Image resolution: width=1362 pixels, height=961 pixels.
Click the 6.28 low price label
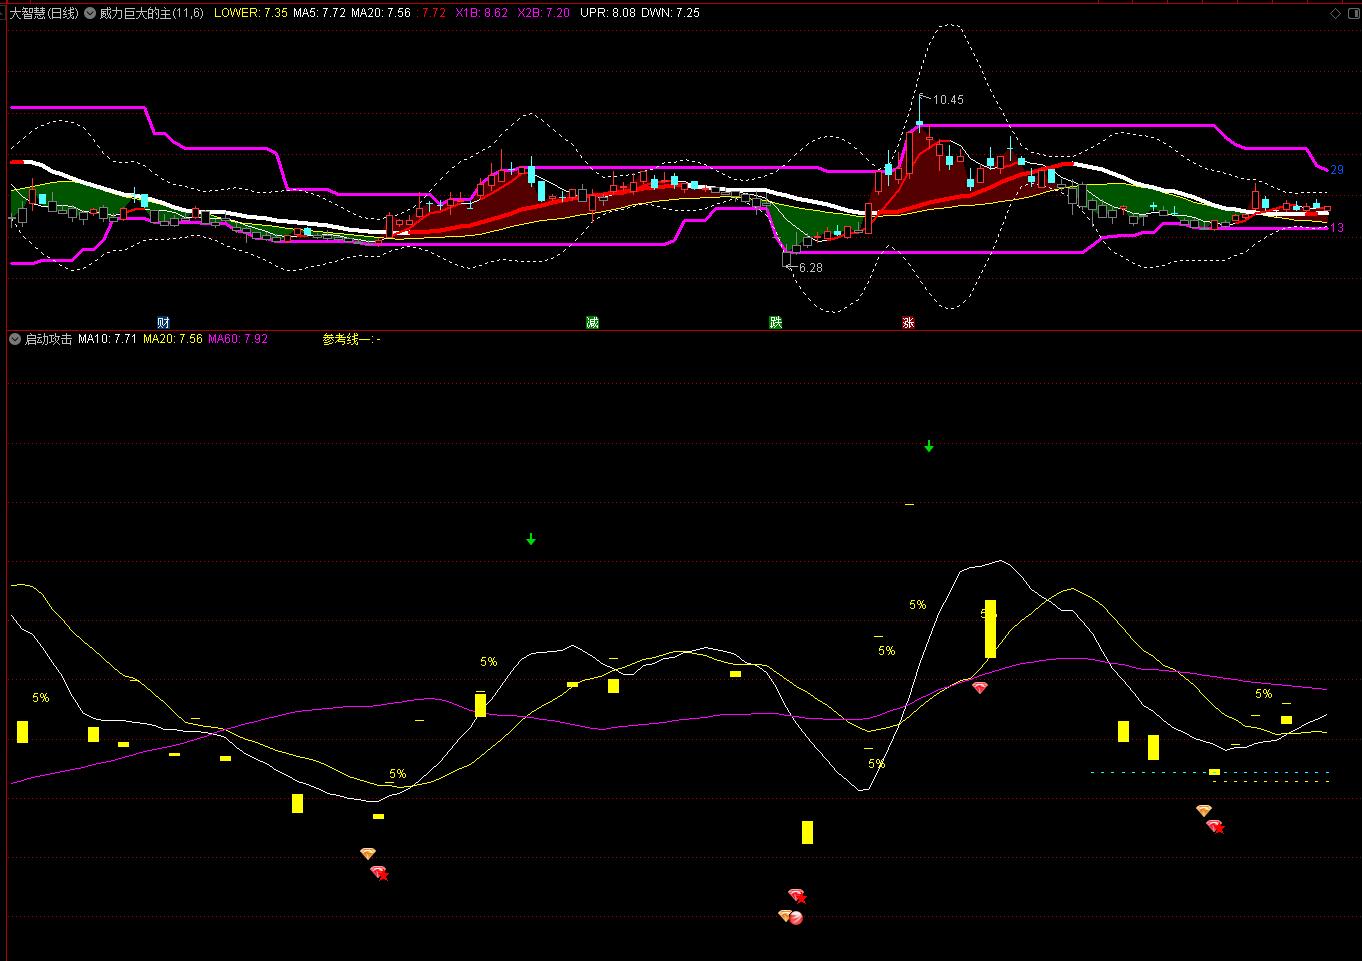[811, 268]
